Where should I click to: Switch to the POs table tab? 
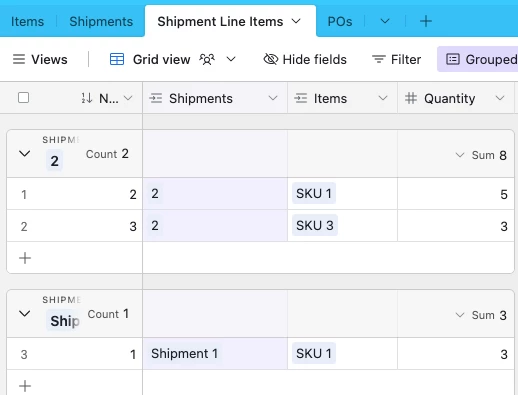tap(340, 22)
